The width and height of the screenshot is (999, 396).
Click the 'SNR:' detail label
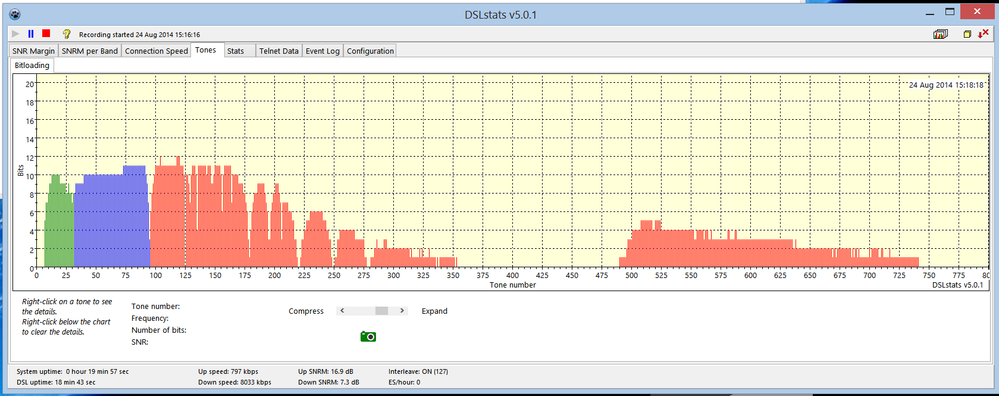[x=140, y=343]
